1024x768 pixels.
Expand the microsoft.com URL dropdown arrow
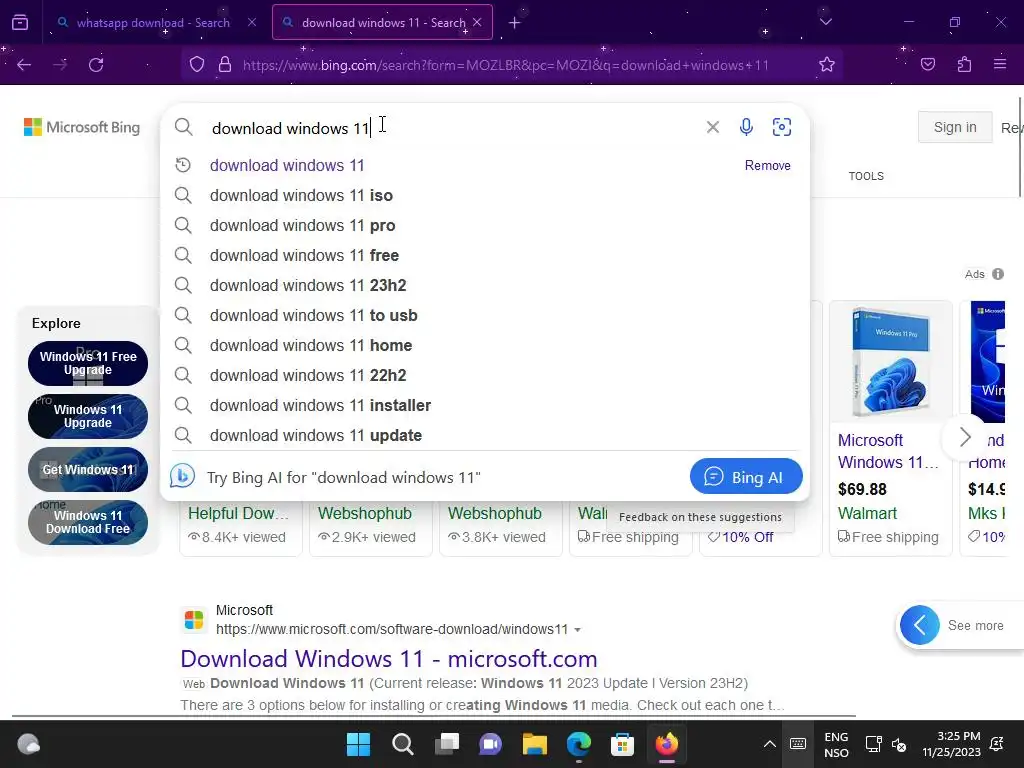tap(577, 630)
